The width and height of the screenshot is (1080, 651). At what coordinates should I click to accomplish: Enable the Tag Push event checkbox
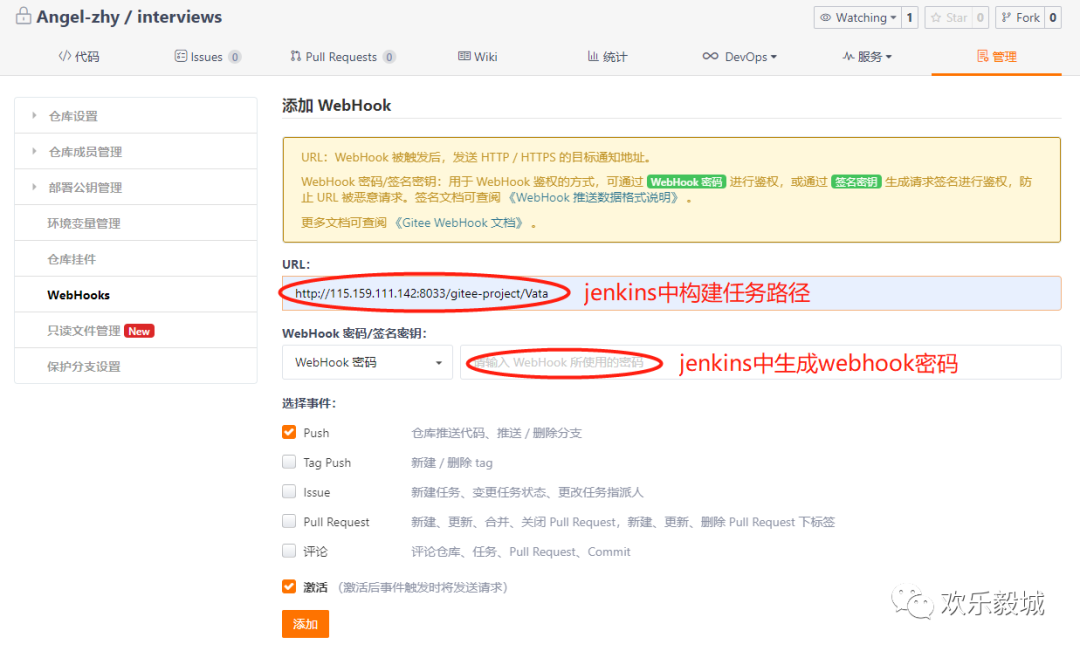coord(289,462)
